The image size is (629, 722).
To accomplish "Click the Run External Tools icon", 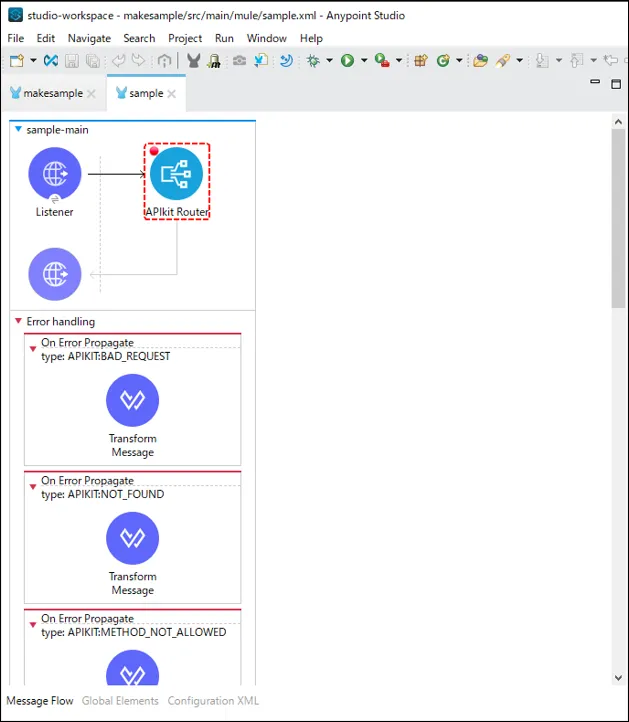I will click(382, 60).
